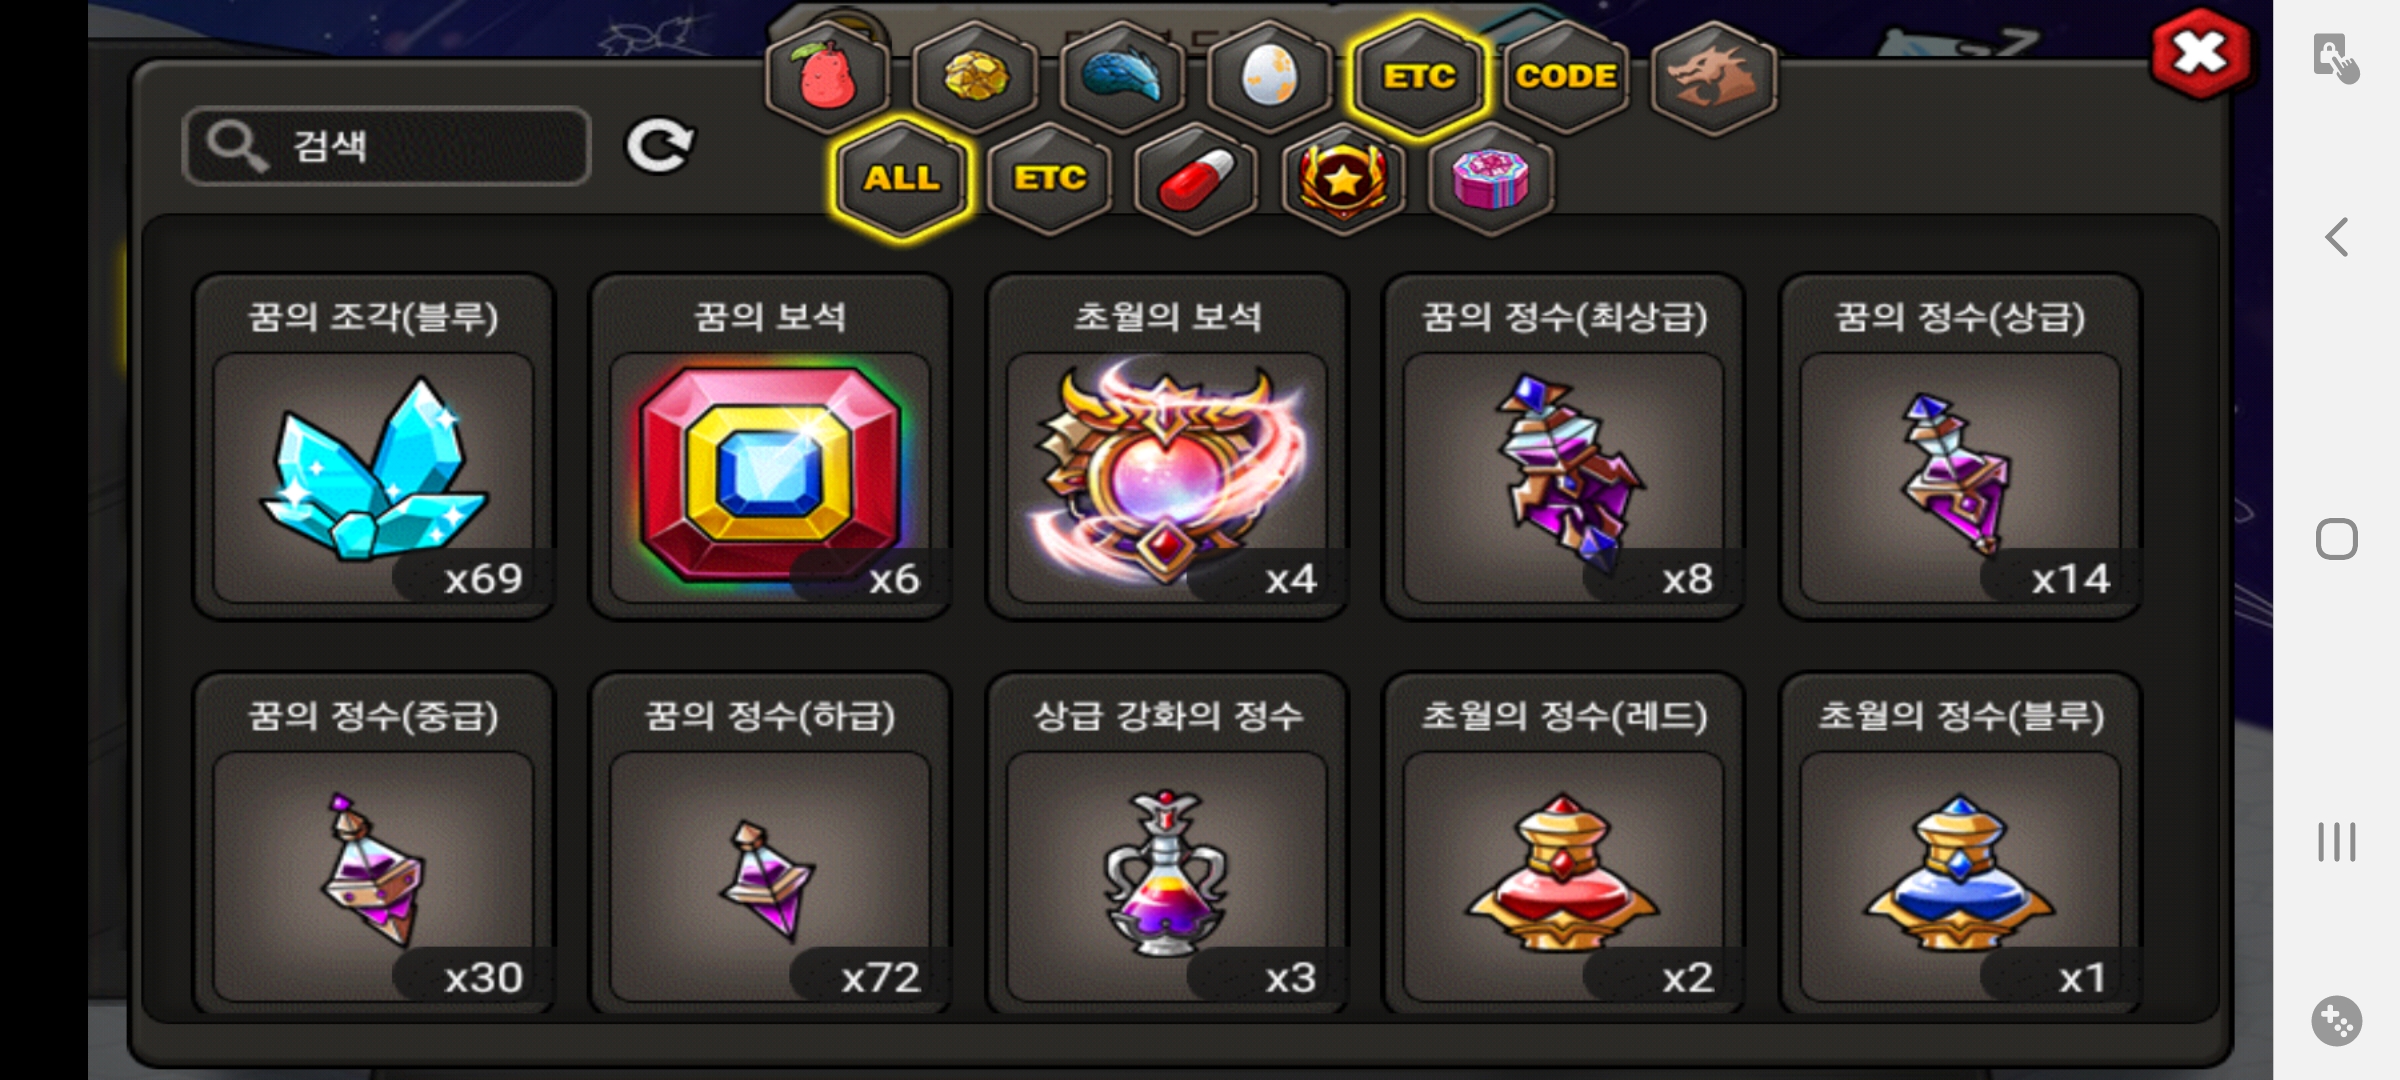Screen dimensions: 2400x1080
Task: Open the gold nugget category tab
Action: click(x=975, y=77)
